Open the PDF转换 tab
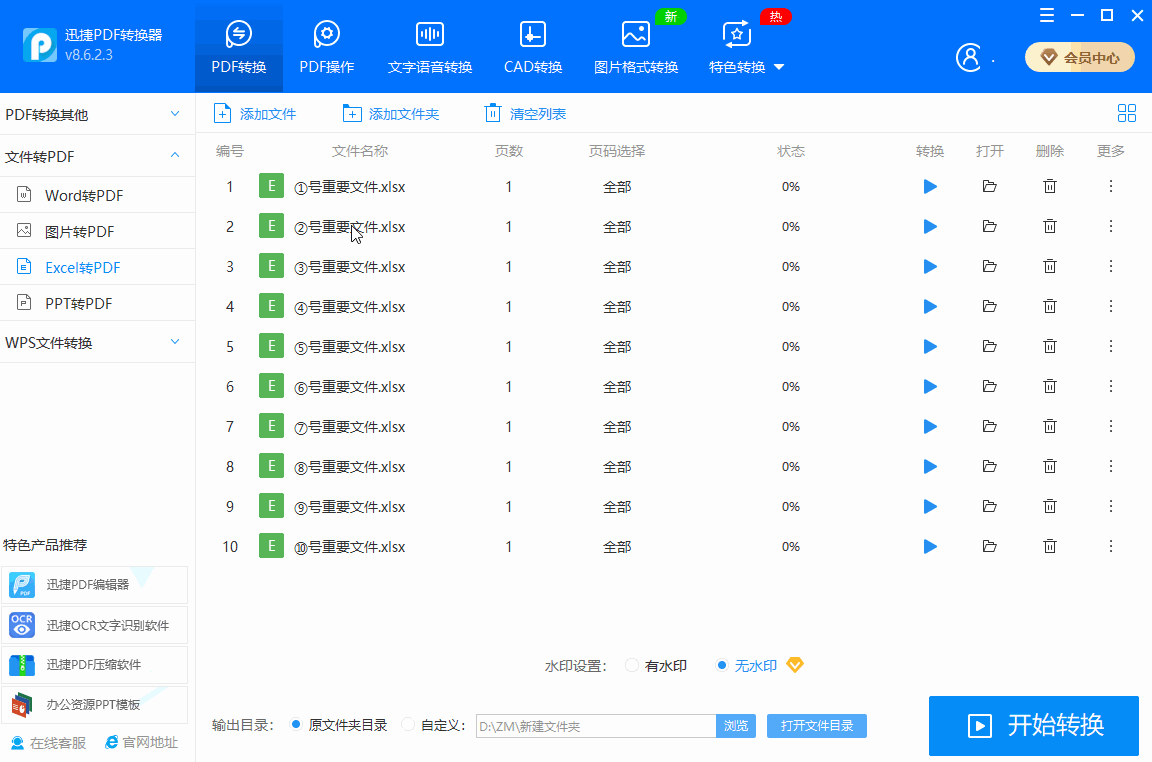The width and height of the screenshot is (1152, 762). coord(239,48)
